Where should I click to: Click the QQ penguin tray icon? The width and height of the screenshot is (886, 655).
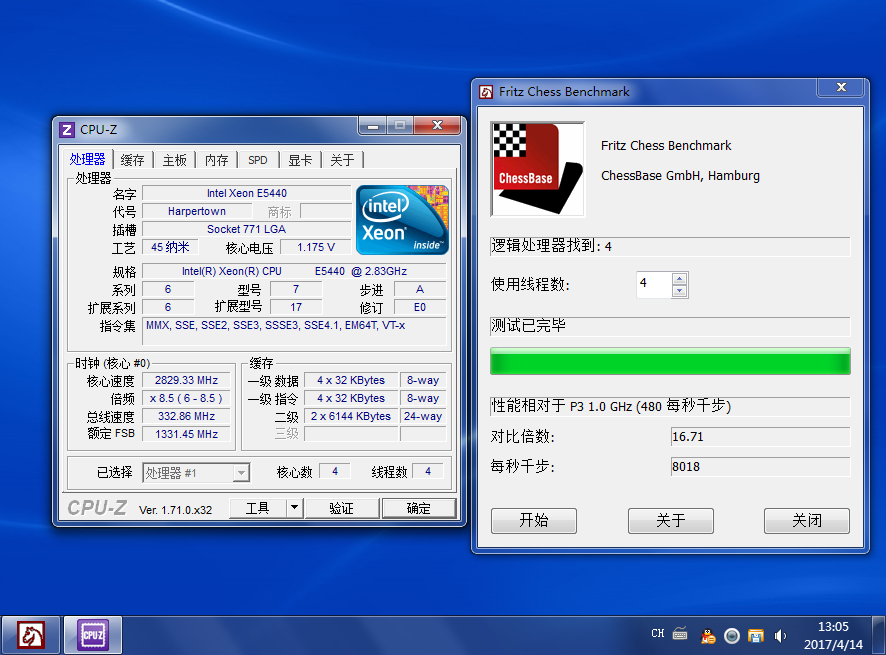[x=707, y=636]
